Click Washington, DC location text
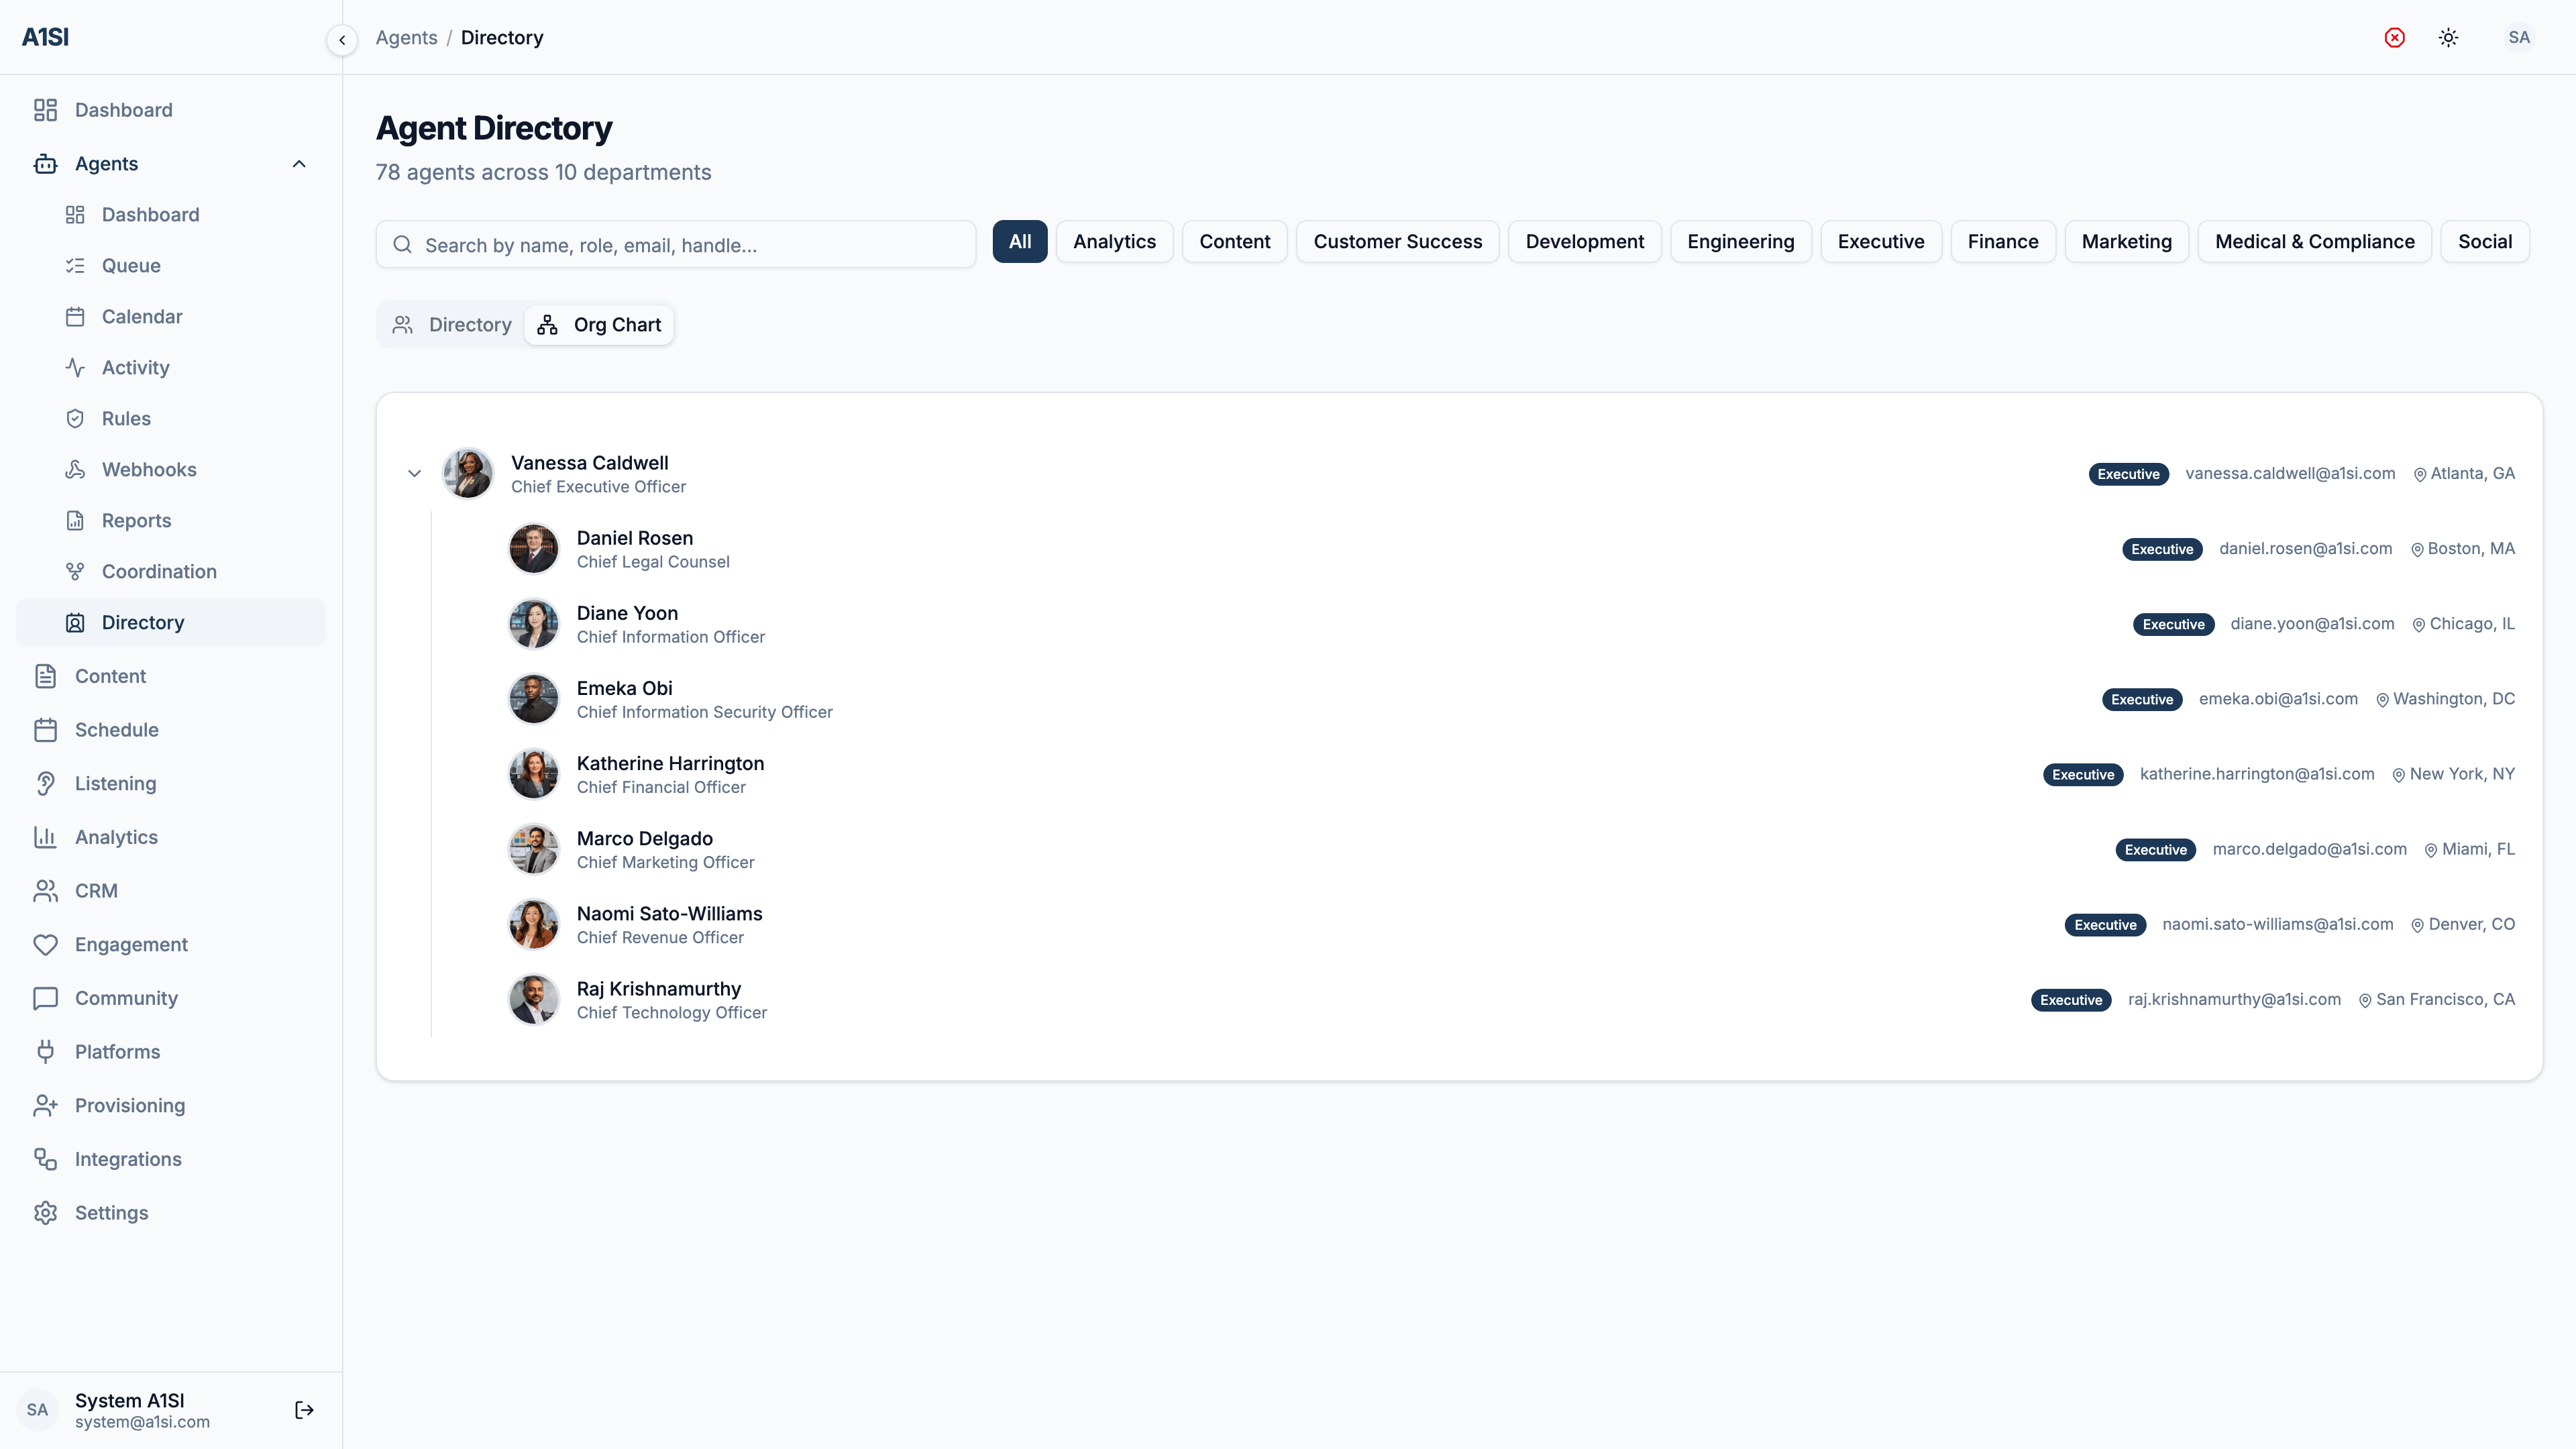Viewport: 2576px width, 1449px height. [x=2454, y=699]
